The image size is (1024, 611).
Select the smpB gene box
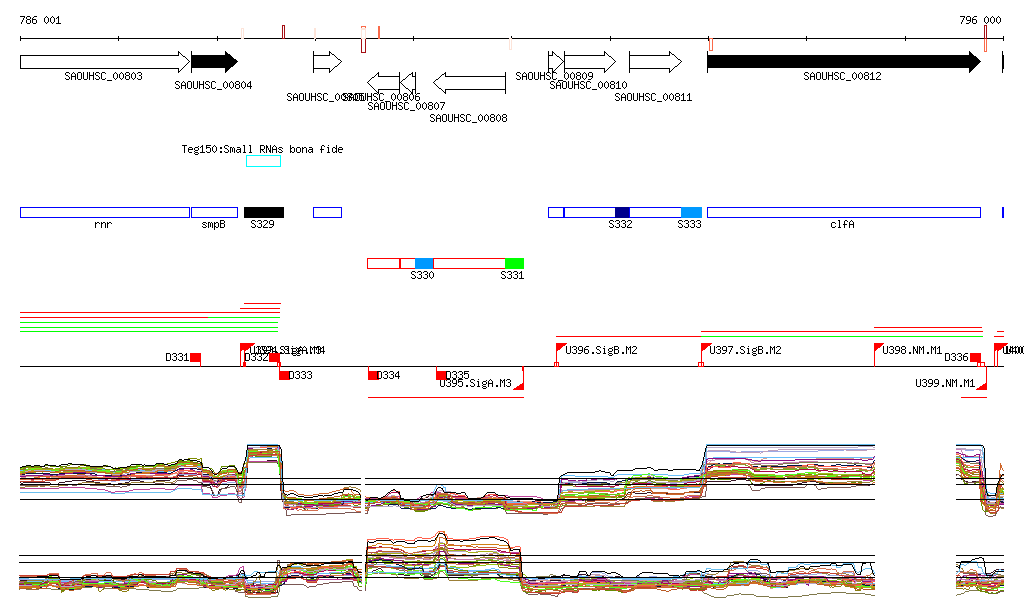point(214,212)
